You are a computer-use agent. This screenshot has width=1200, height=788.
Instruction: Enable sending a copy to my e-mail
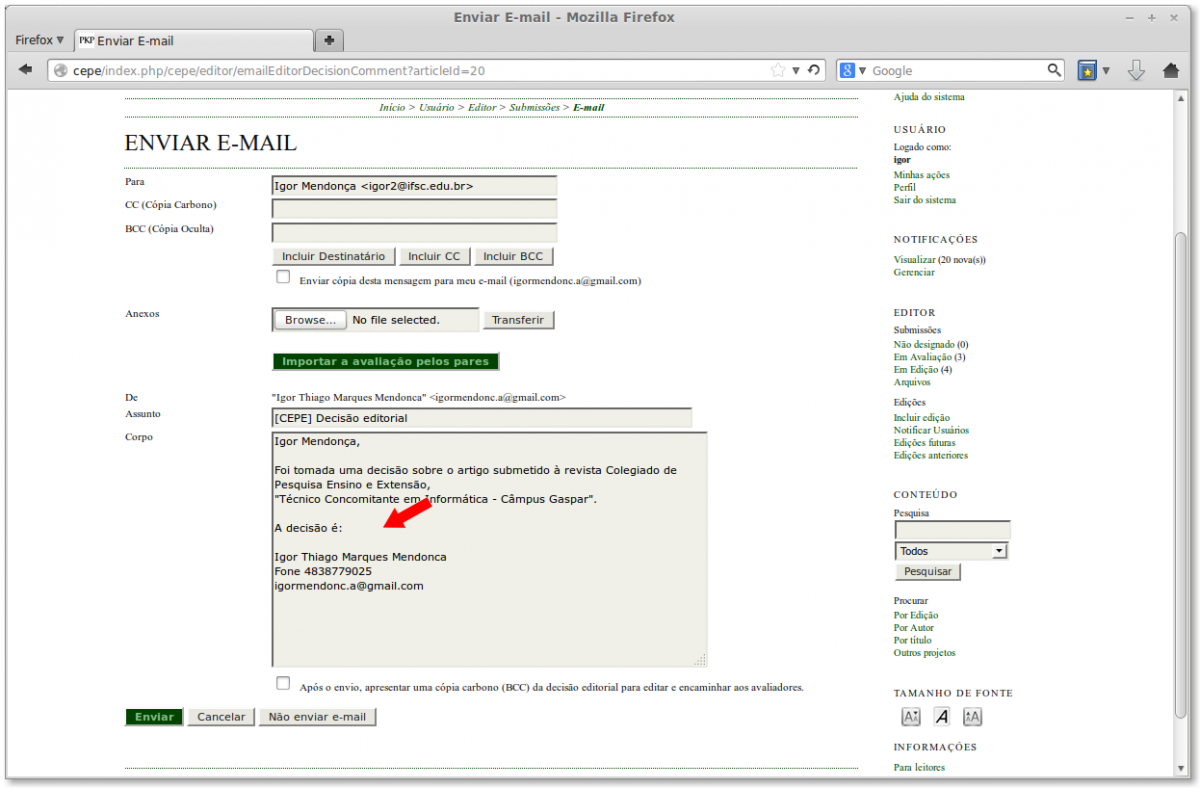283,277
